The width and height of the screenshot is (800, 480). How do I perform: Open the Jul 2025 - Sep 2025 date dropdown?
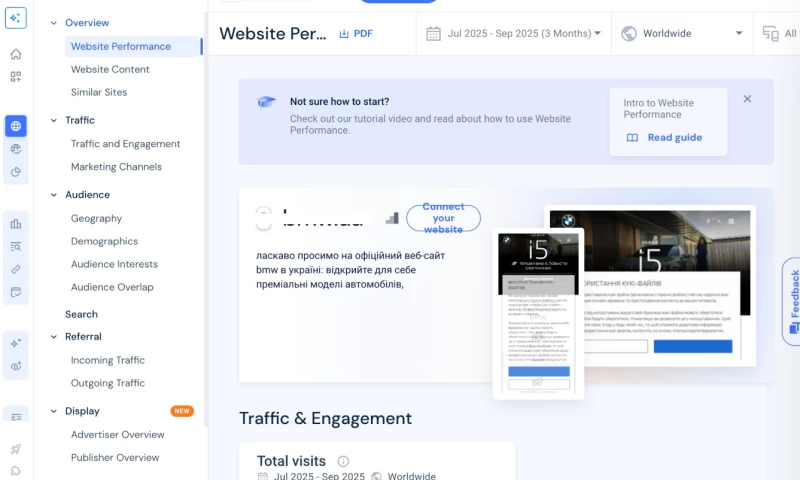pyautogui.click(x=514, y=34)
